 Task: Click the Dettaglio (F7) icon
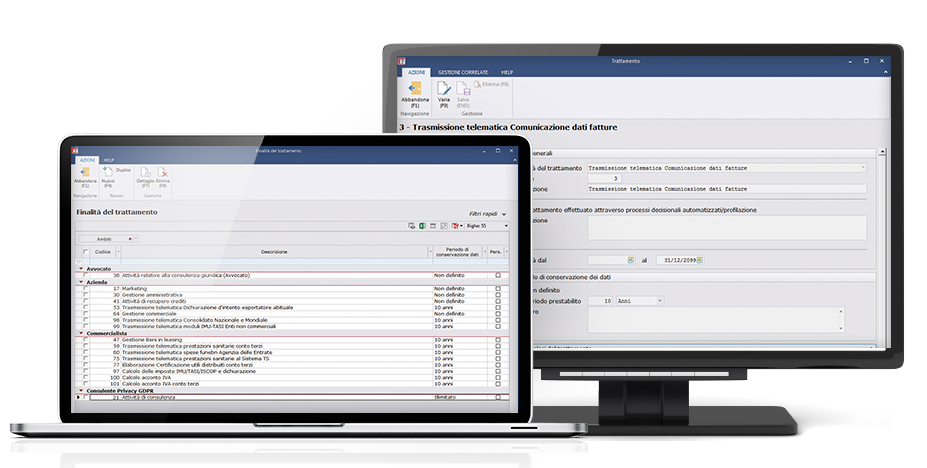pyautogui.click(x=144, y=176)
